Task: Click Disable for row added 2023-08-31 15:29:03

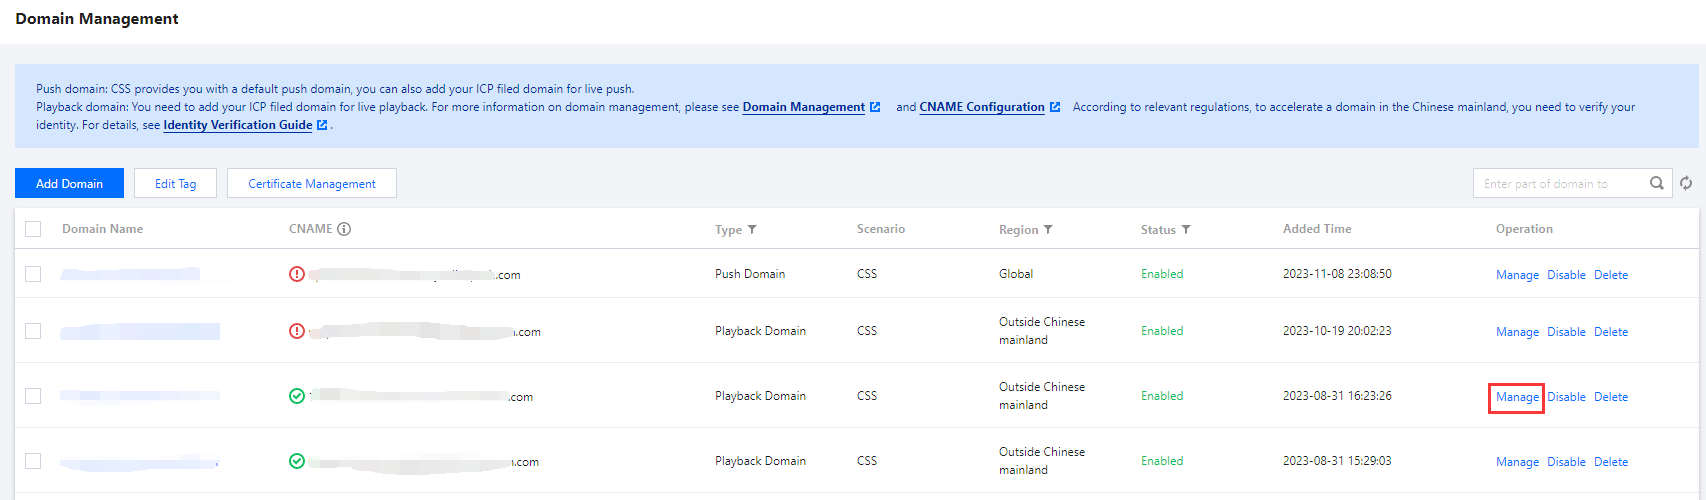Action: 1566,462
